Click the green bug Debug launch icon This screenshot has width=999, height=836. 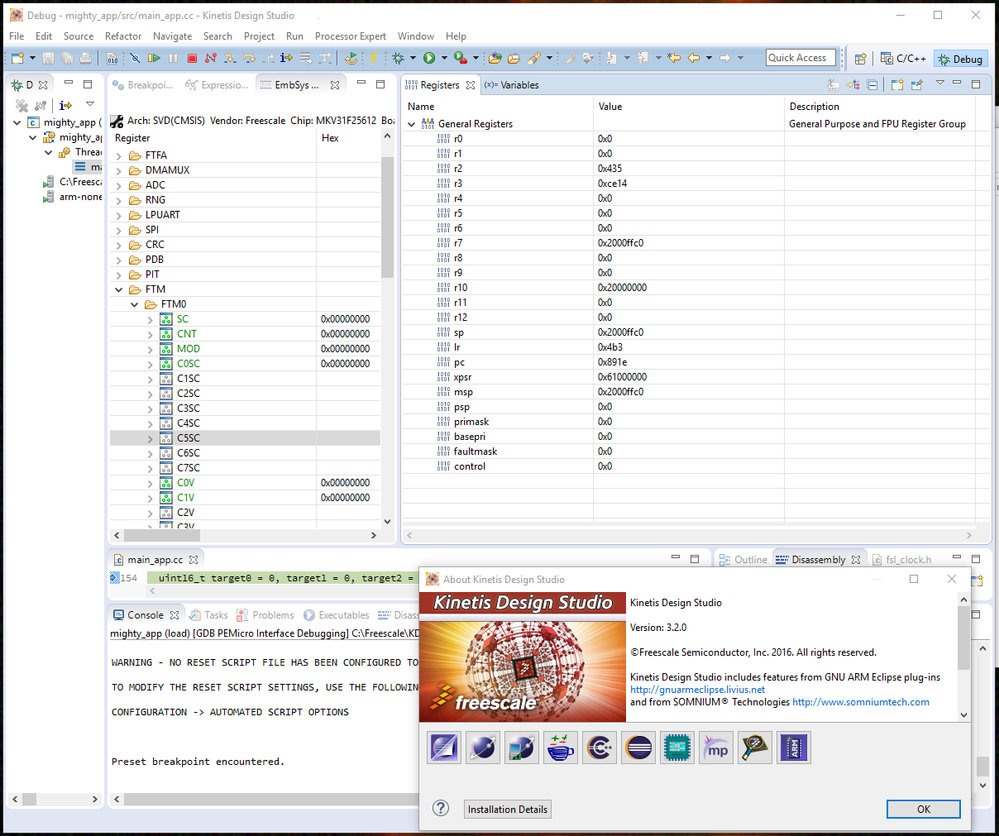pyautogui.click(x=398, y=58)
